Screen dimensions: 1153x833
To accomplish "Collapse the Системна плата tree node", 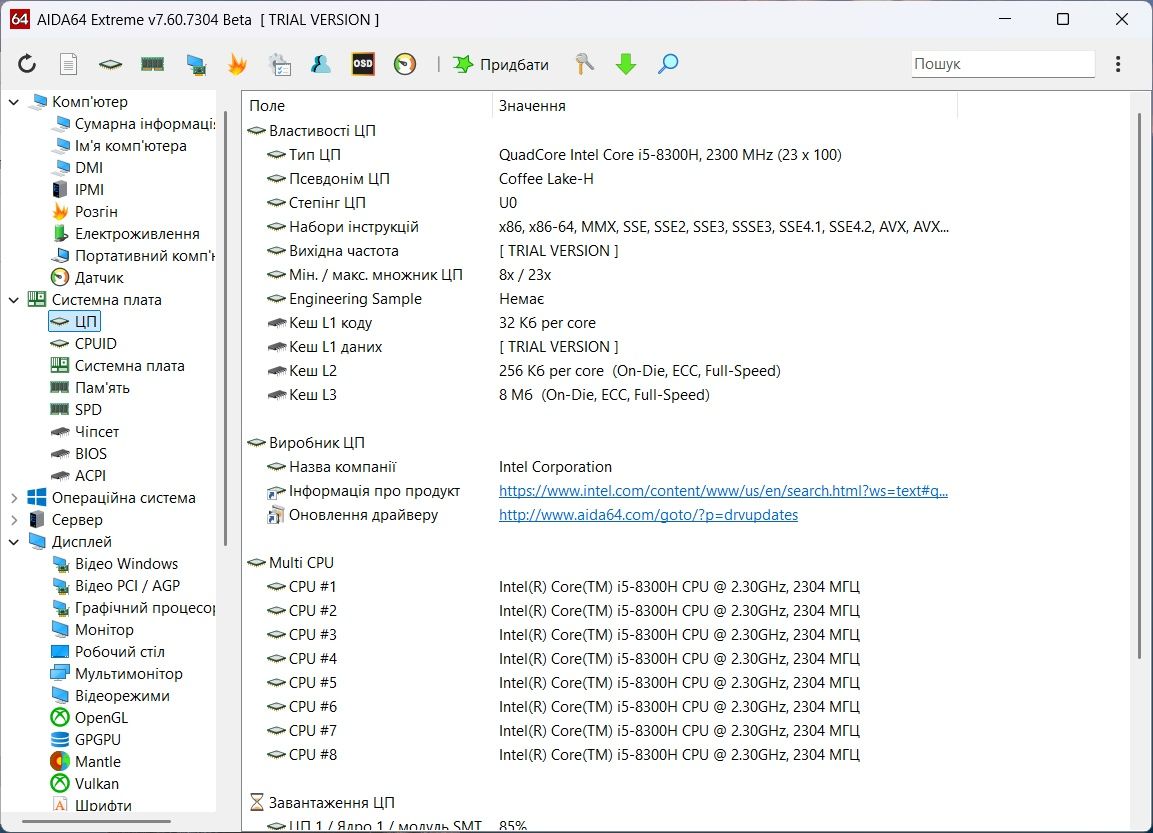I will pos(14,300).
